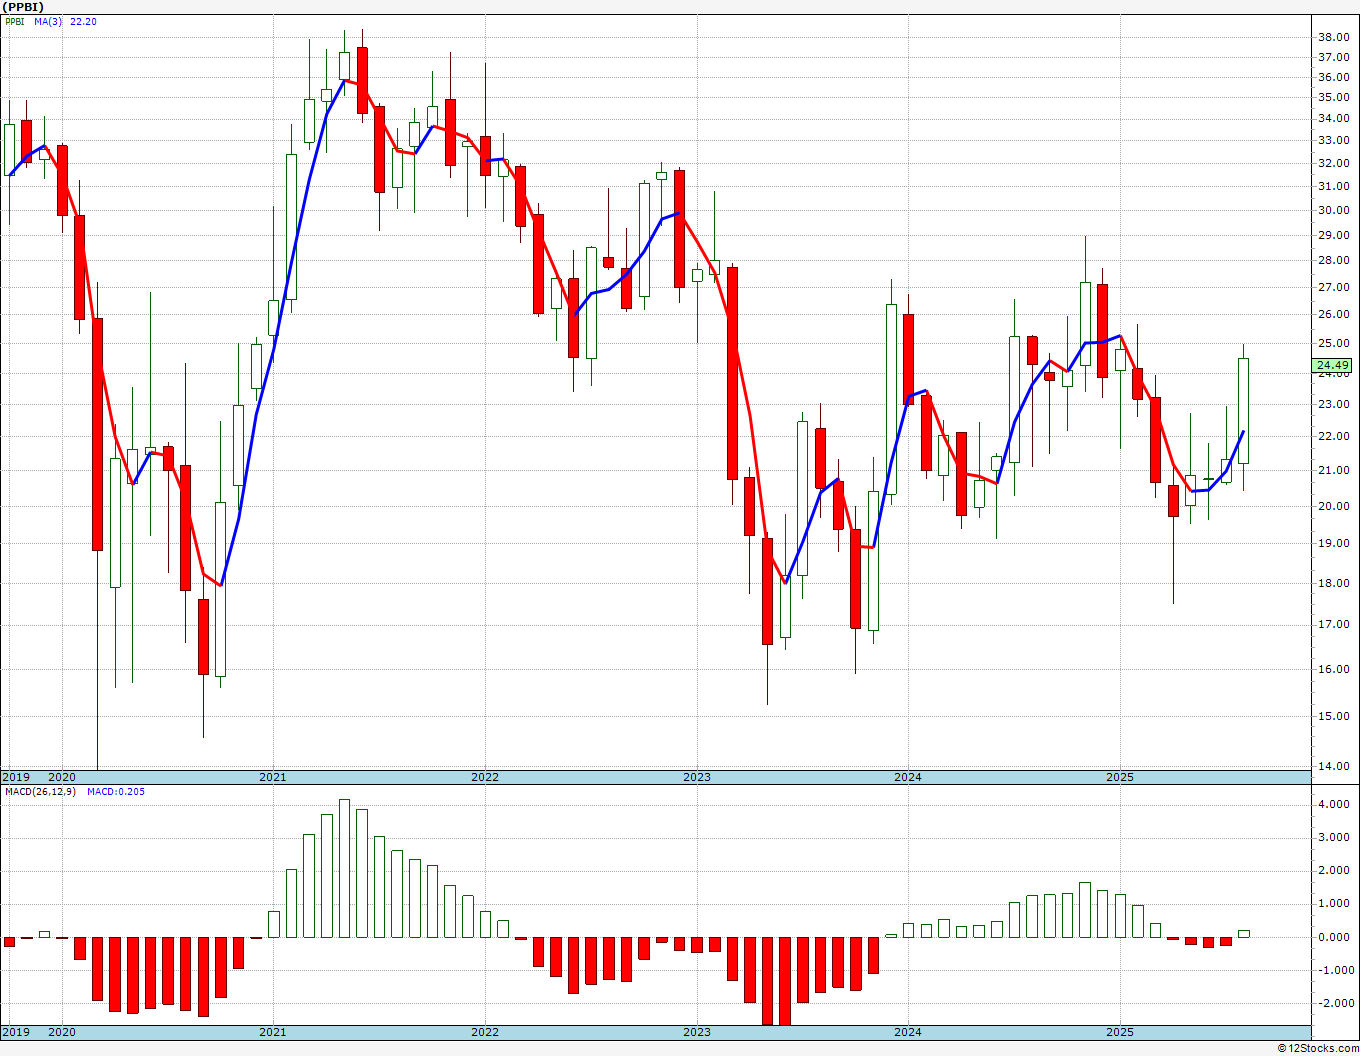Viewport: 1360px width, 1056px height.
Task: Click the 35.00 price axis label
Action: pyautogui.click(x=1333, y=98)
